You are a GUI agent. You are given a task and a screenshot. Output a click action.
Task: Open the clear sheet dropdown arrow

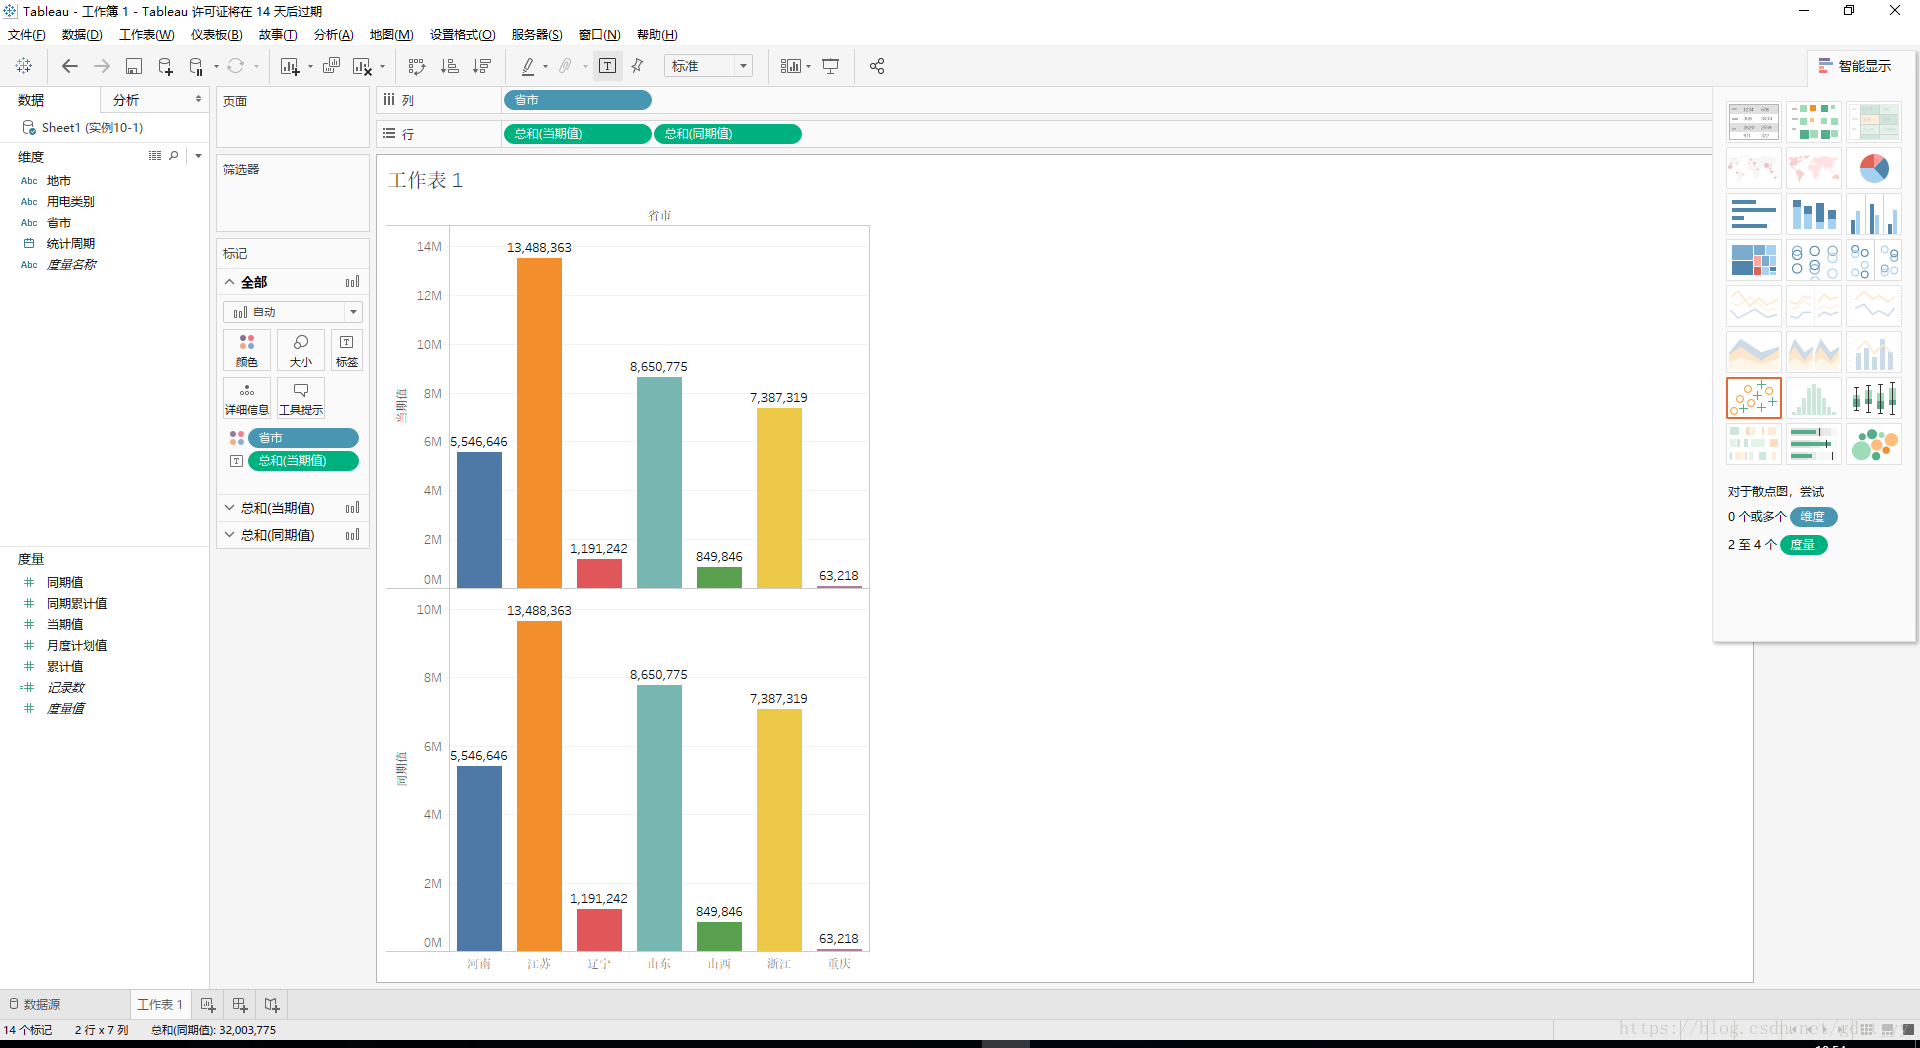pos(383,67)
